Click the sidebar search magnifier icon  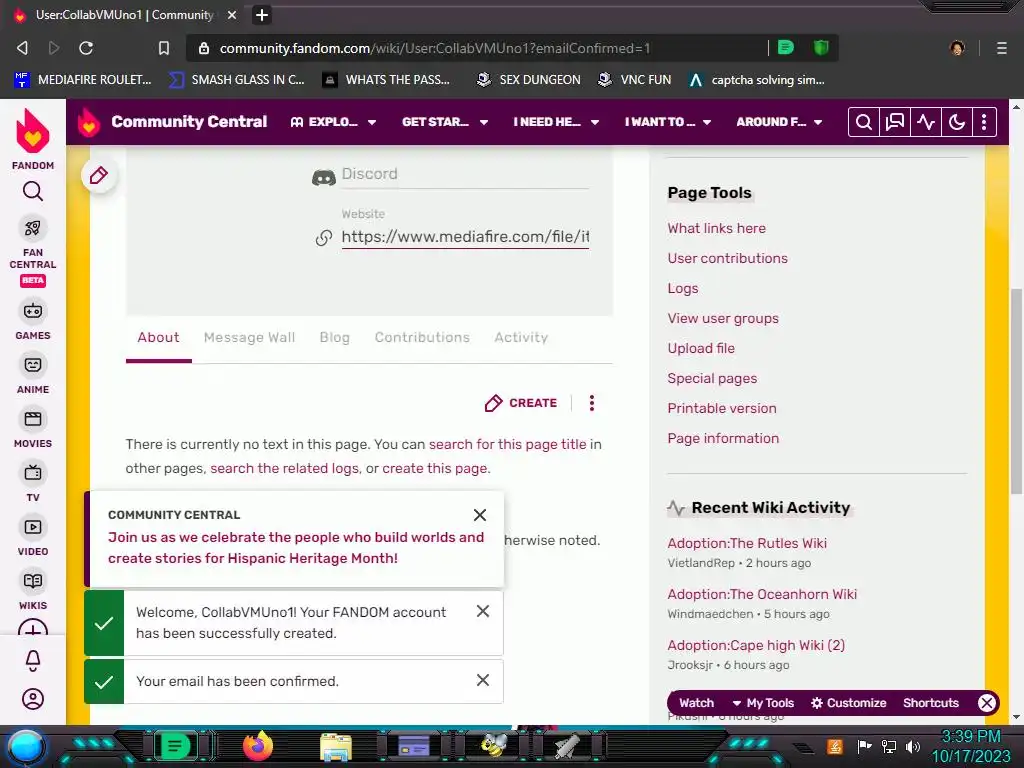point(33,191)
